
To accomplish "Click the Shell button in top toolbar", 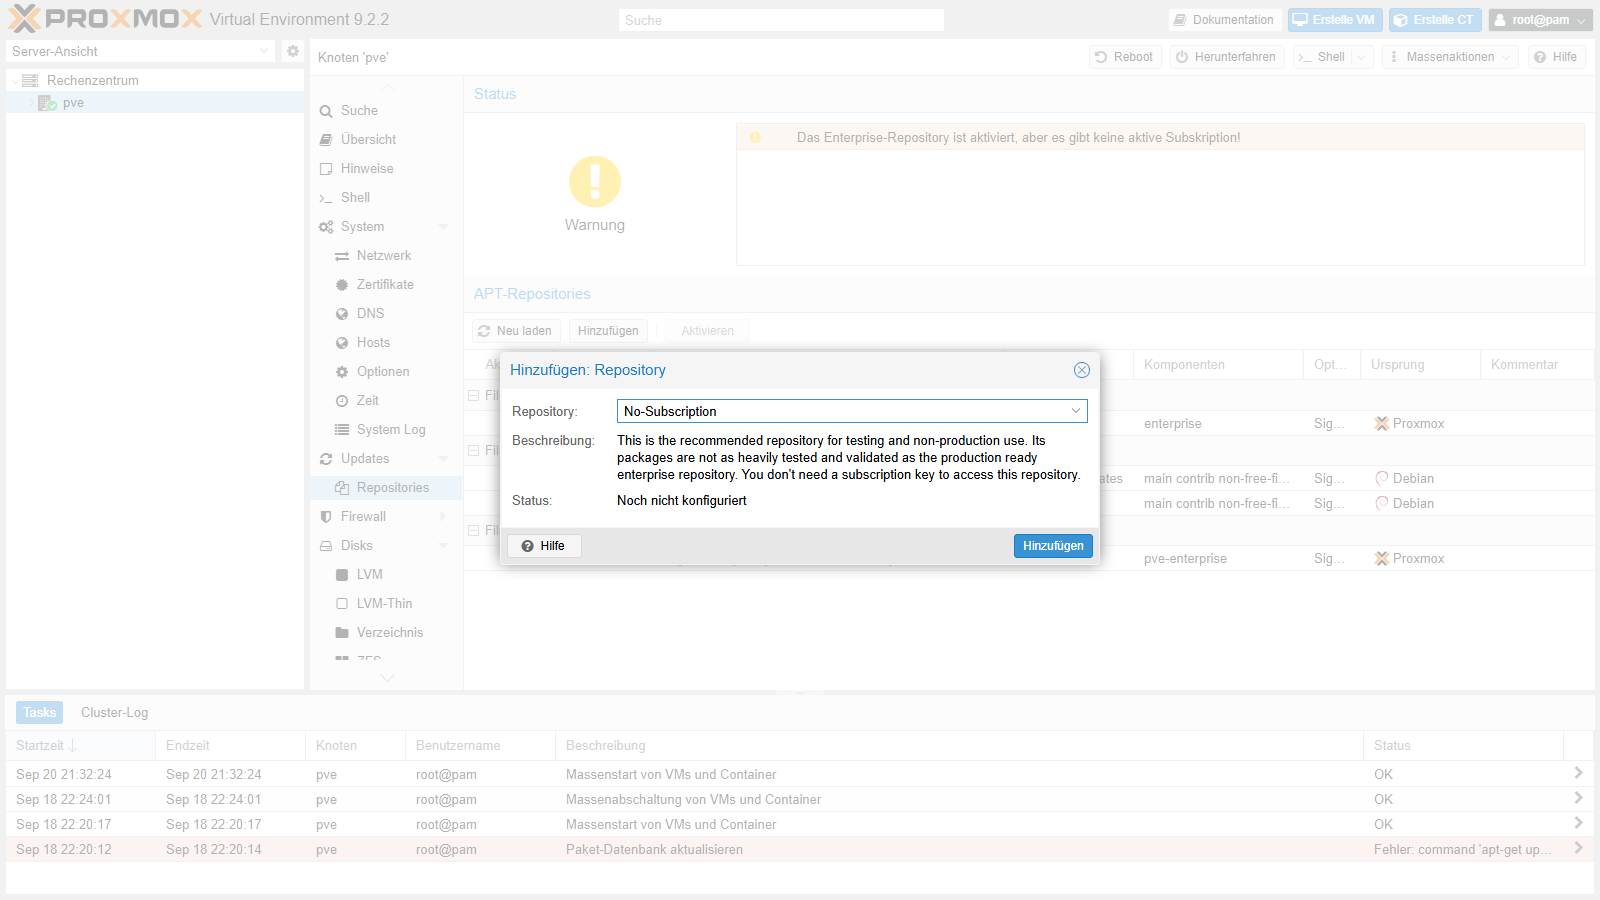I will tap(1322, 57).
